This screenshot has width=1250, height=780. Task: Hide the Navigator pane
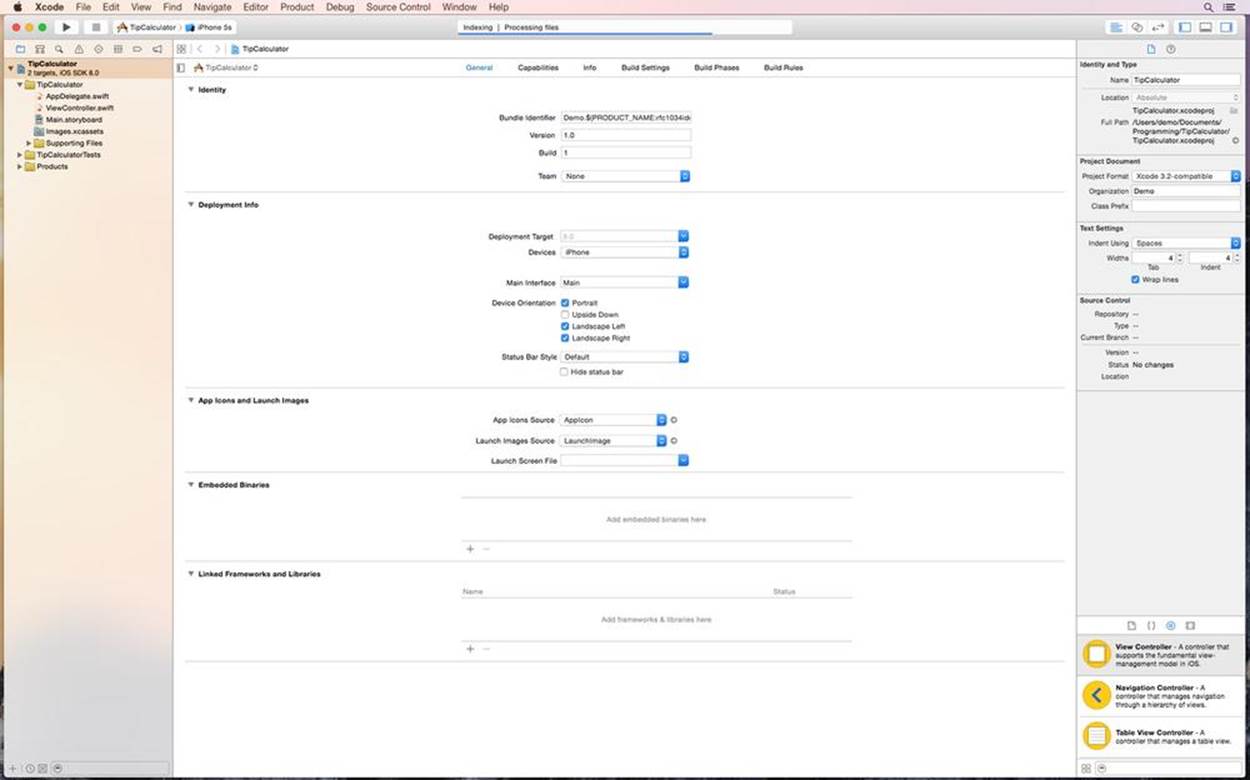1185,27
